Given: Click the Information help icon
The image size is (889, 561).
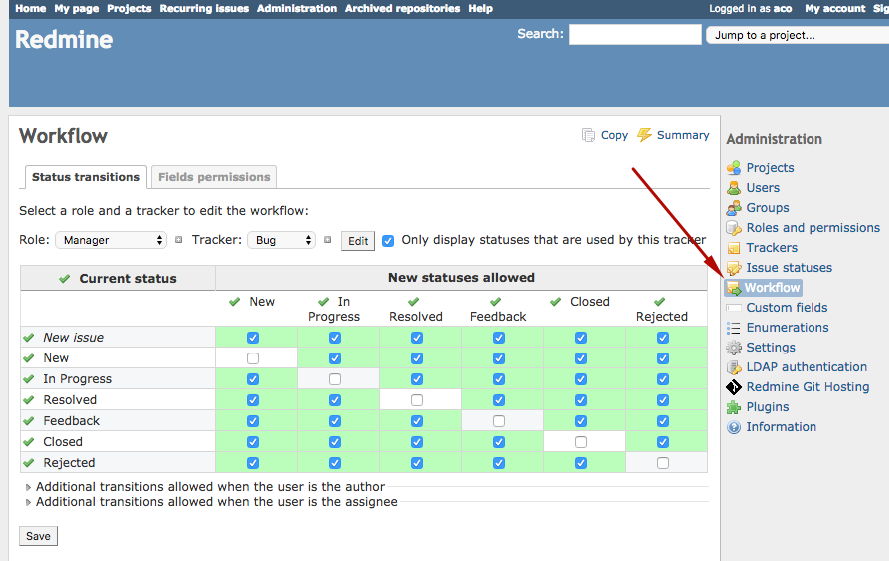Looking at the screenshot, I should 734,427.
